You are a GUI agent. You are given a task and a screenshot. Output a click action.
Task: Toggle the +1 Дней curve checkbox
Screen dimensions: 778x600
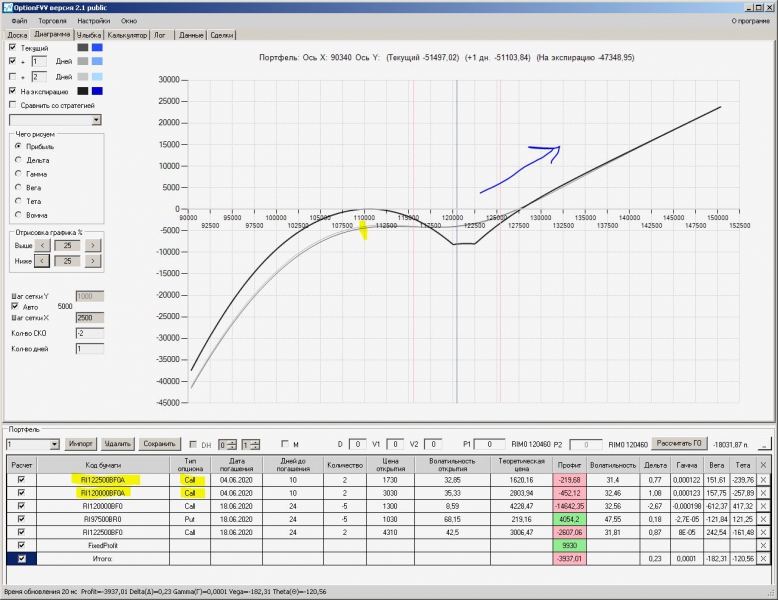tap(12, 61)
